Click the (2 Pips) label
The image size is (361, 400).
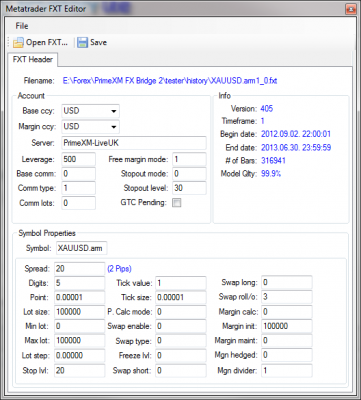(x=119, y=269)
